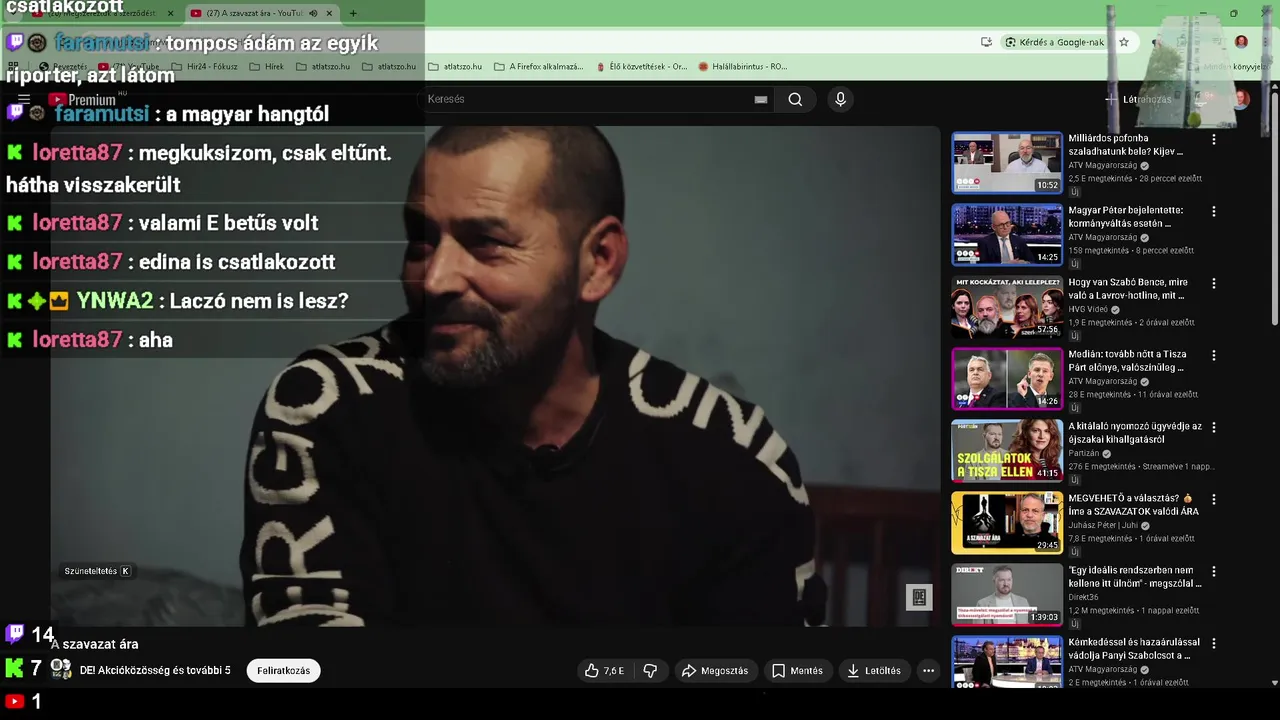Start voice search with the microphone icon
The image size is (1280, 720).
tap(840, 99)
